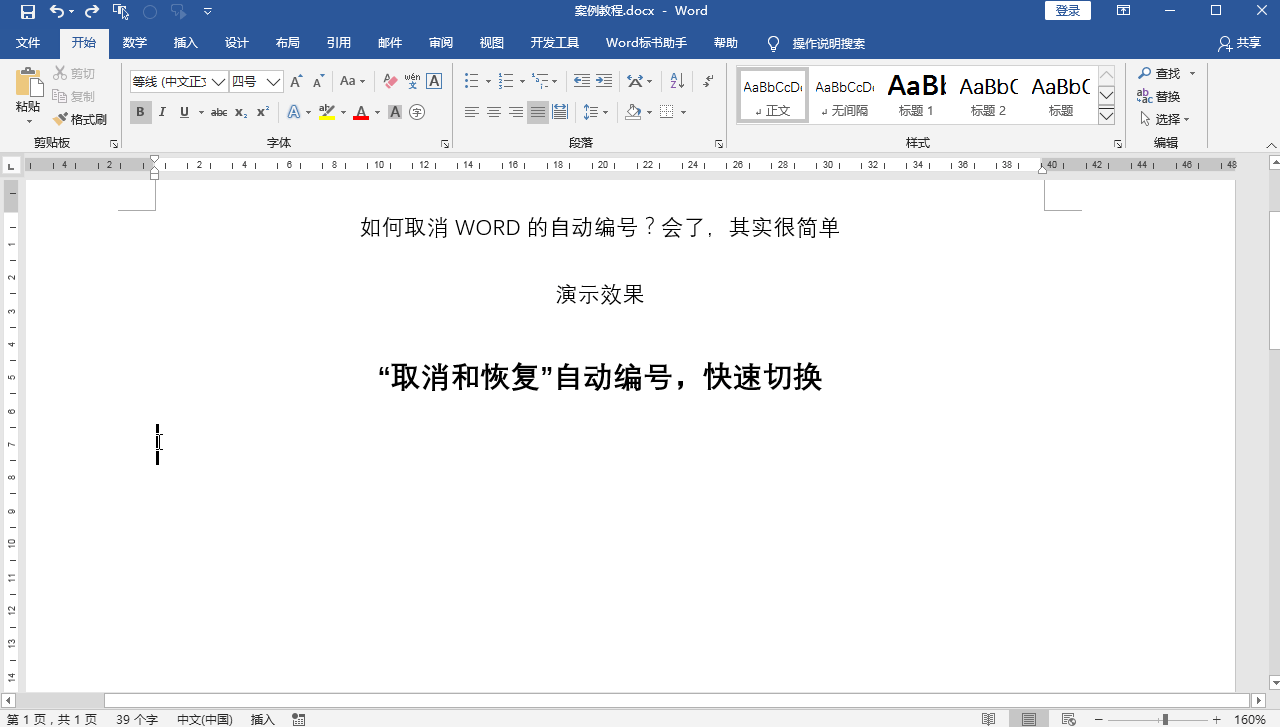Switch to the 插入 ribbon tab

(186, 43)
